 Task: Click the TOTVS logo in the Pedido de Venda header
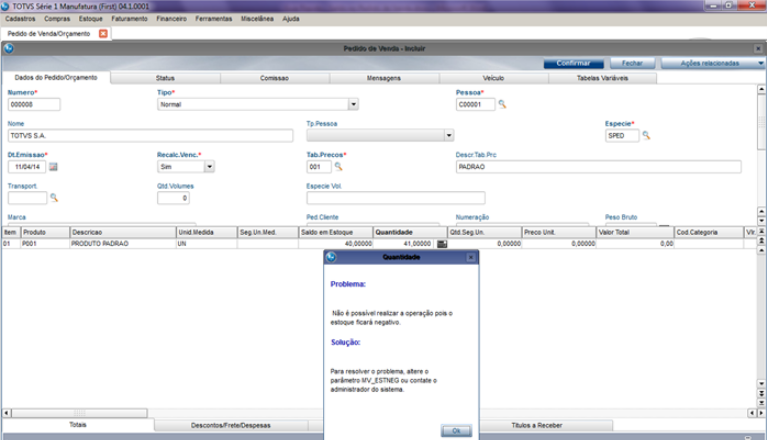[9, 48]
